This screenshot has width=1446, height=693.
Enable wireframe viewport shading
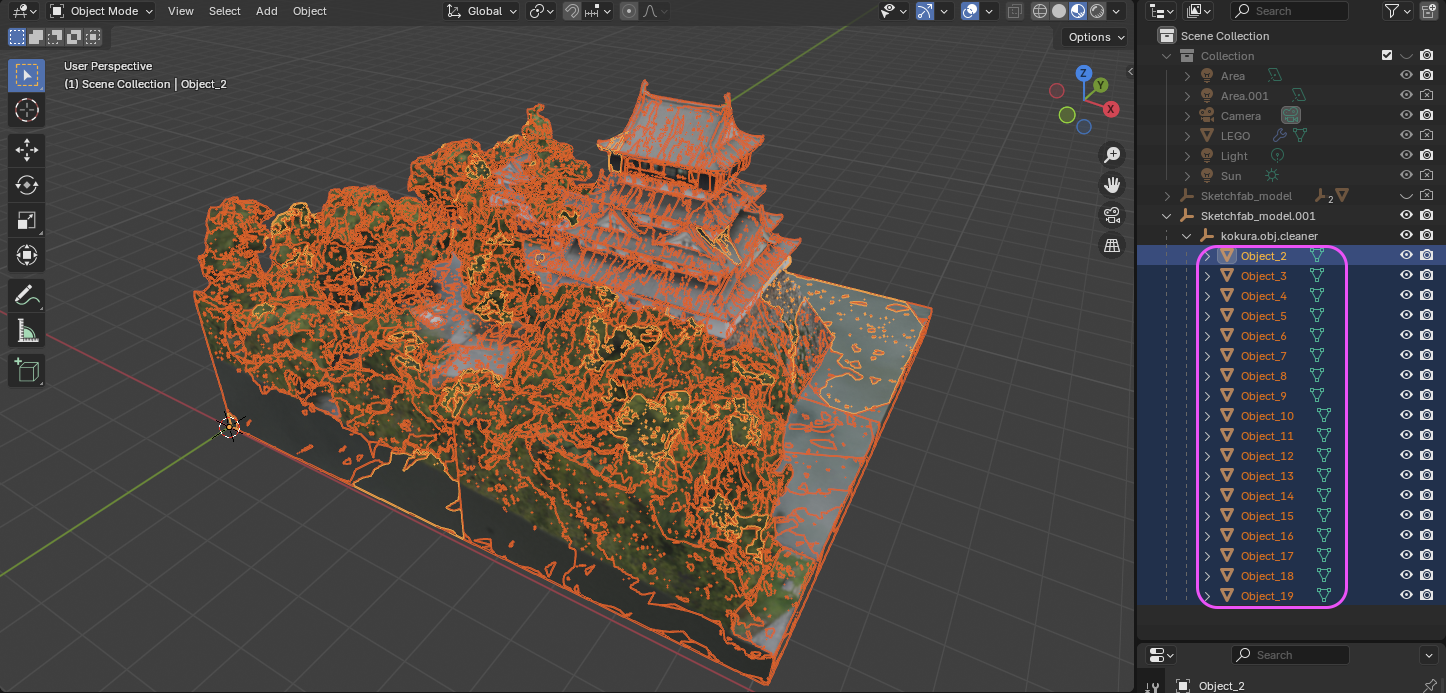[1040, 11]
